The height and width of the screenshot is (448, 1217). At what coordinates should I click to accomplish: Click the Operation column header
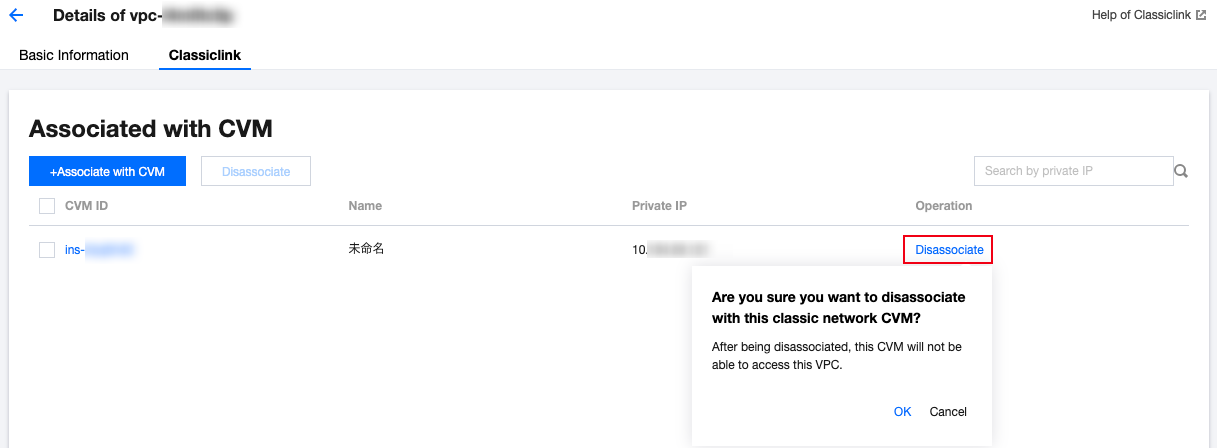click(943, 206)
